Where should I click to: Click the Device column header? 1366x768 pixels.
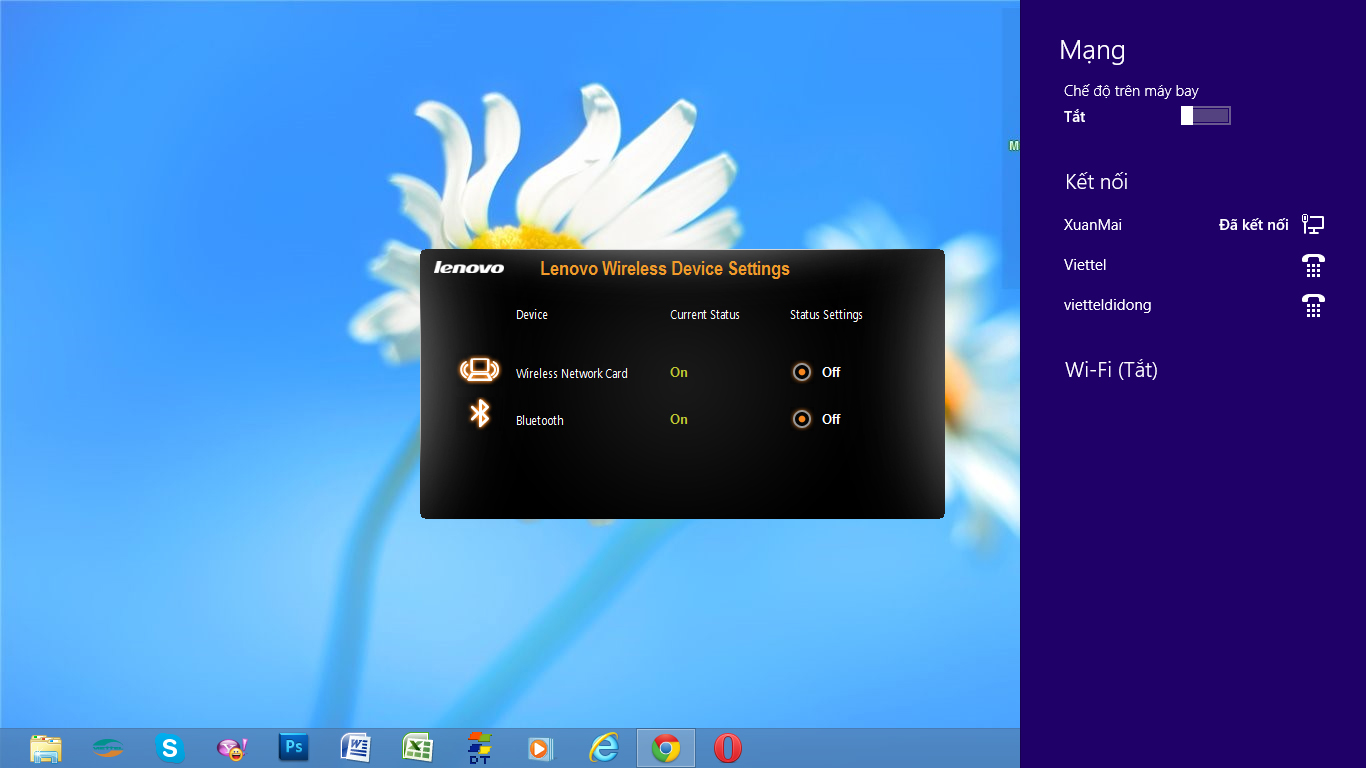[x=532, y=314]
